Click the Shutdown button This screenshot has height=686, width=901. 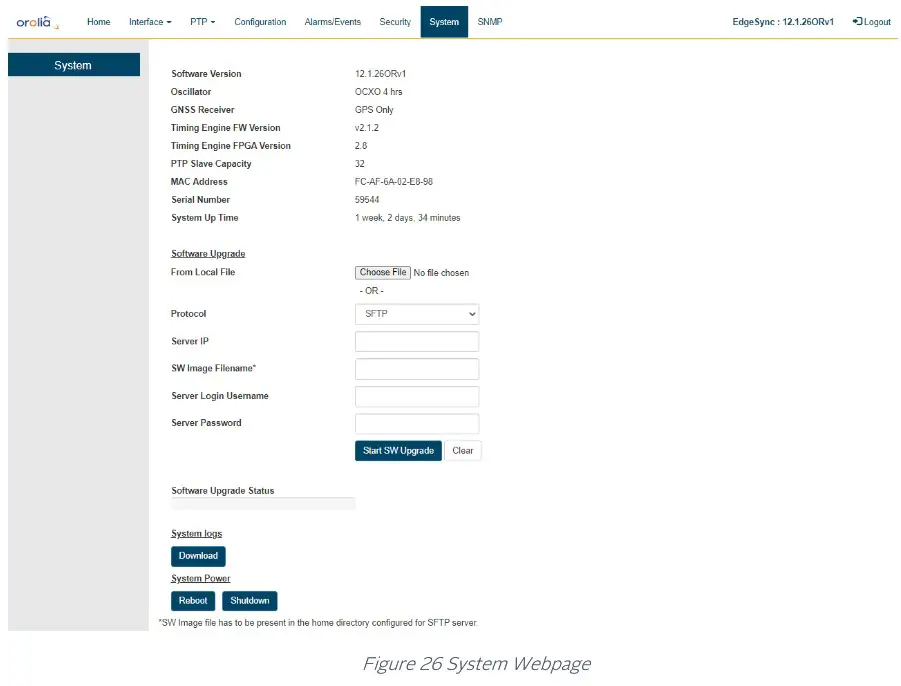point(249,600)
